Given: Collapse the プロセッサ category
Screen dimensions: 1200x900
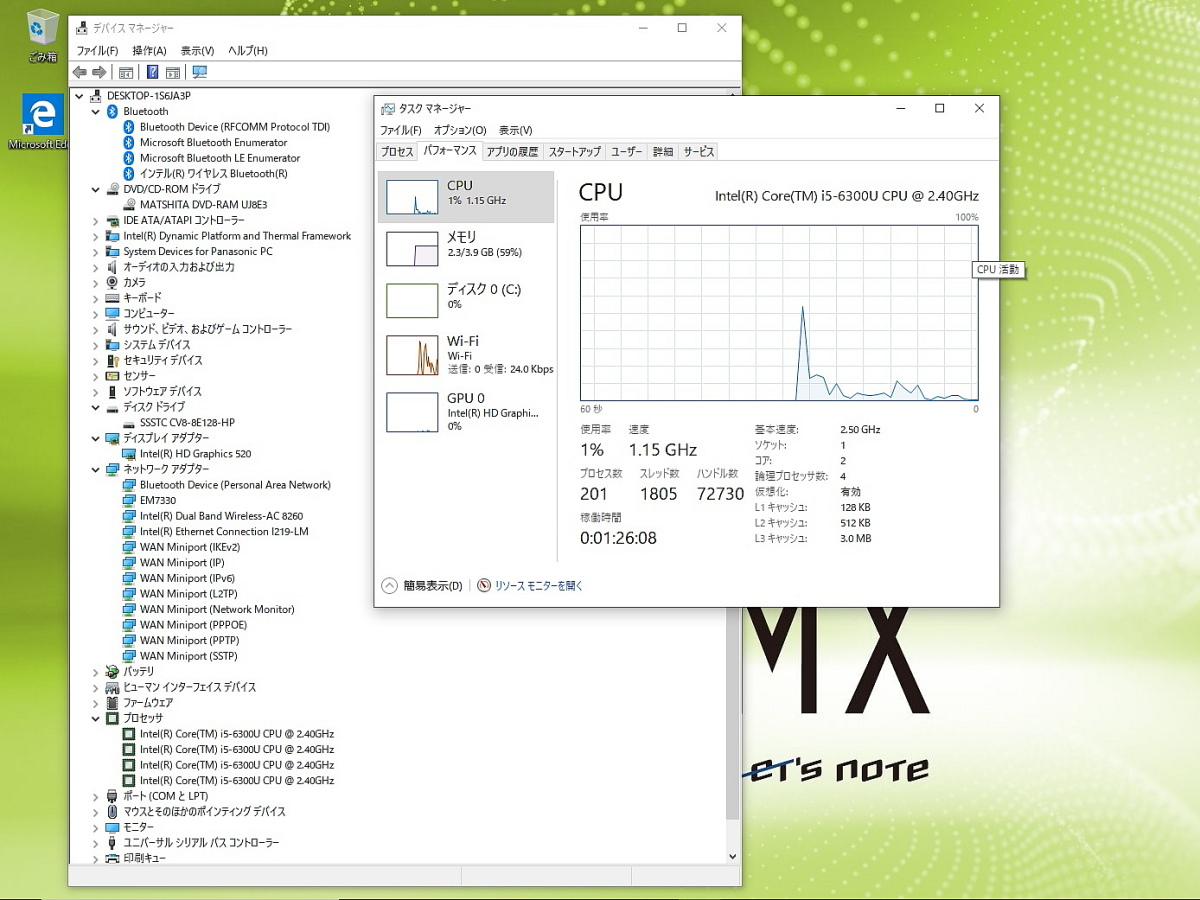Looking at the screenshot, I should [96, 718].
